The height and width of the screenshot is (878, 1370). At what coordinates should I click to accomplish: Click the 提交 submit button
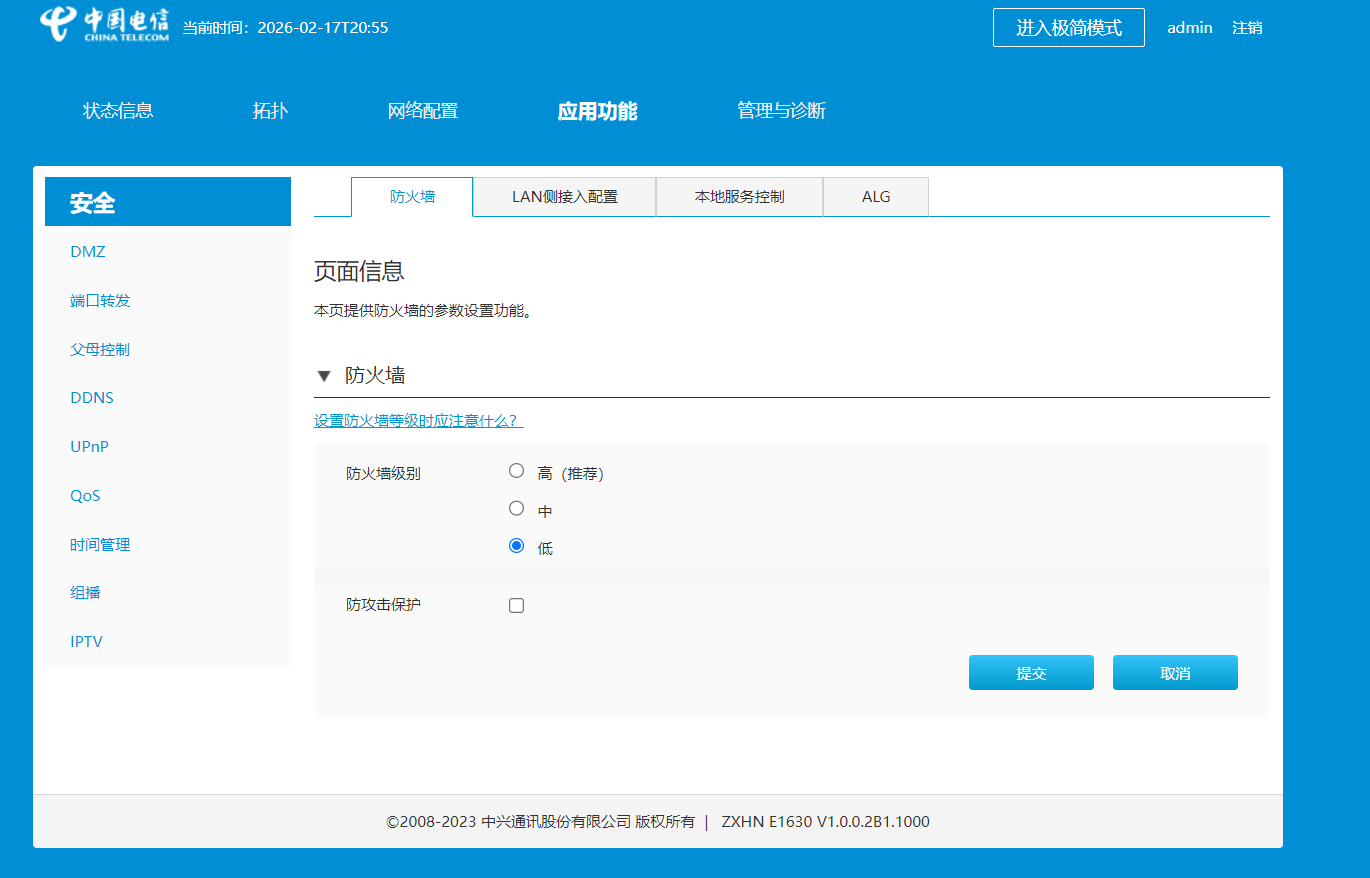pyautogui.click(x=1031, y=673)
